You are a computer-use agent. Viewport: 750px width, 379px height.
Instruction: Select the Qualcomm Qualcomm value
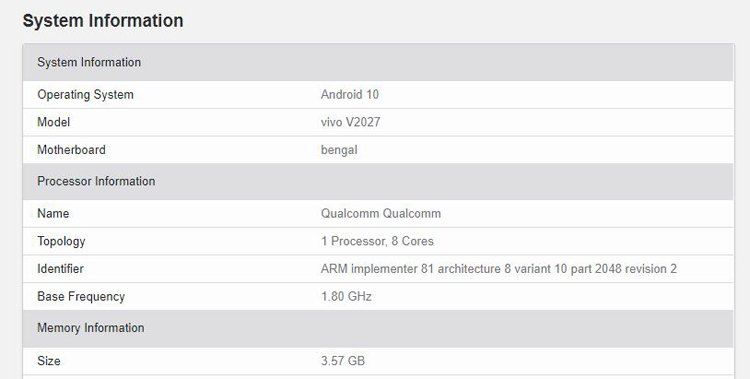coord(381,213)
